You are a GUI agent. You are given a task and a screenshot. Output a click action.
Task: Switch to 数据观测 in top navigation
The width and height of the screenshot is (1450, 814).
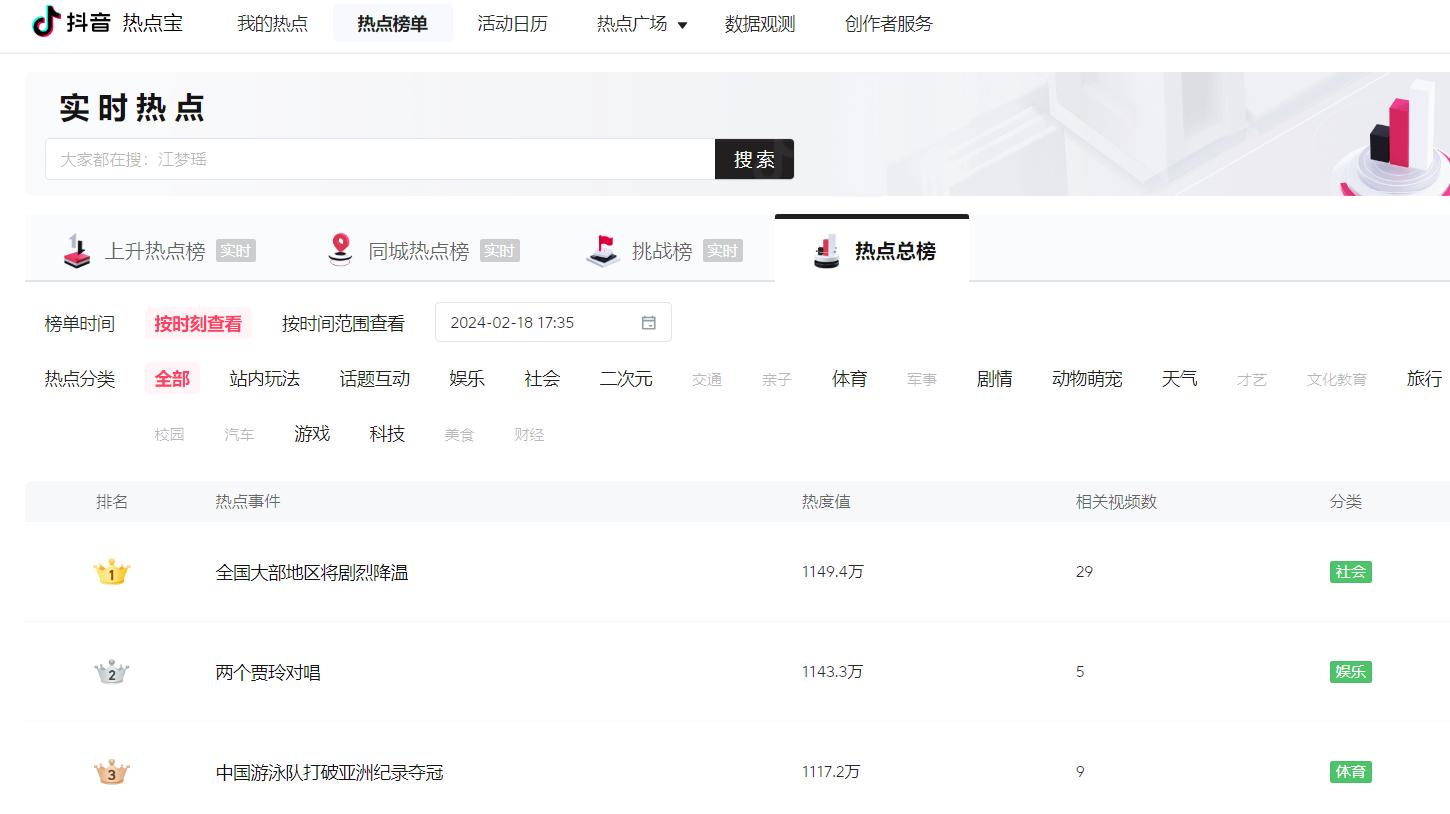tap(759, 24)
